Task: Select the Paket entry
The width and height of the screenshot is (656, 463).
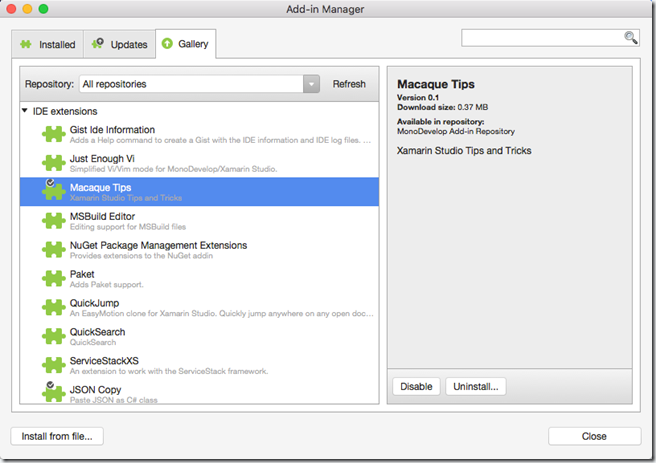Action: point(199,279)
